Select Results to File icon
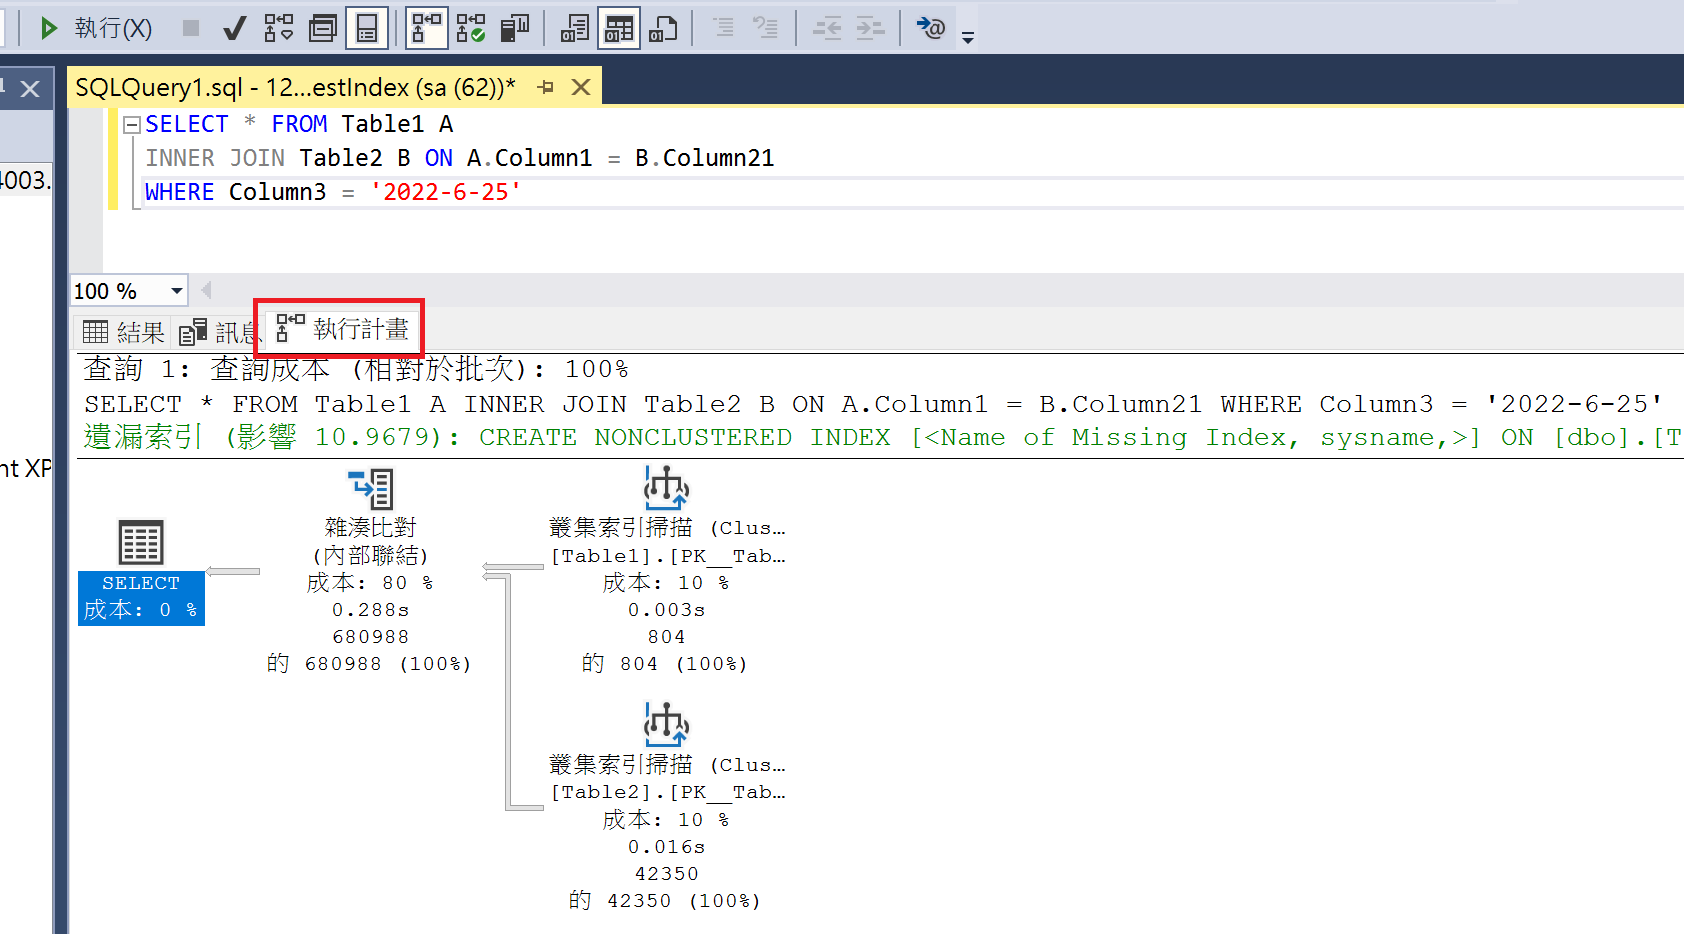Screen dimensions: 1684x934 coord(662,28)
